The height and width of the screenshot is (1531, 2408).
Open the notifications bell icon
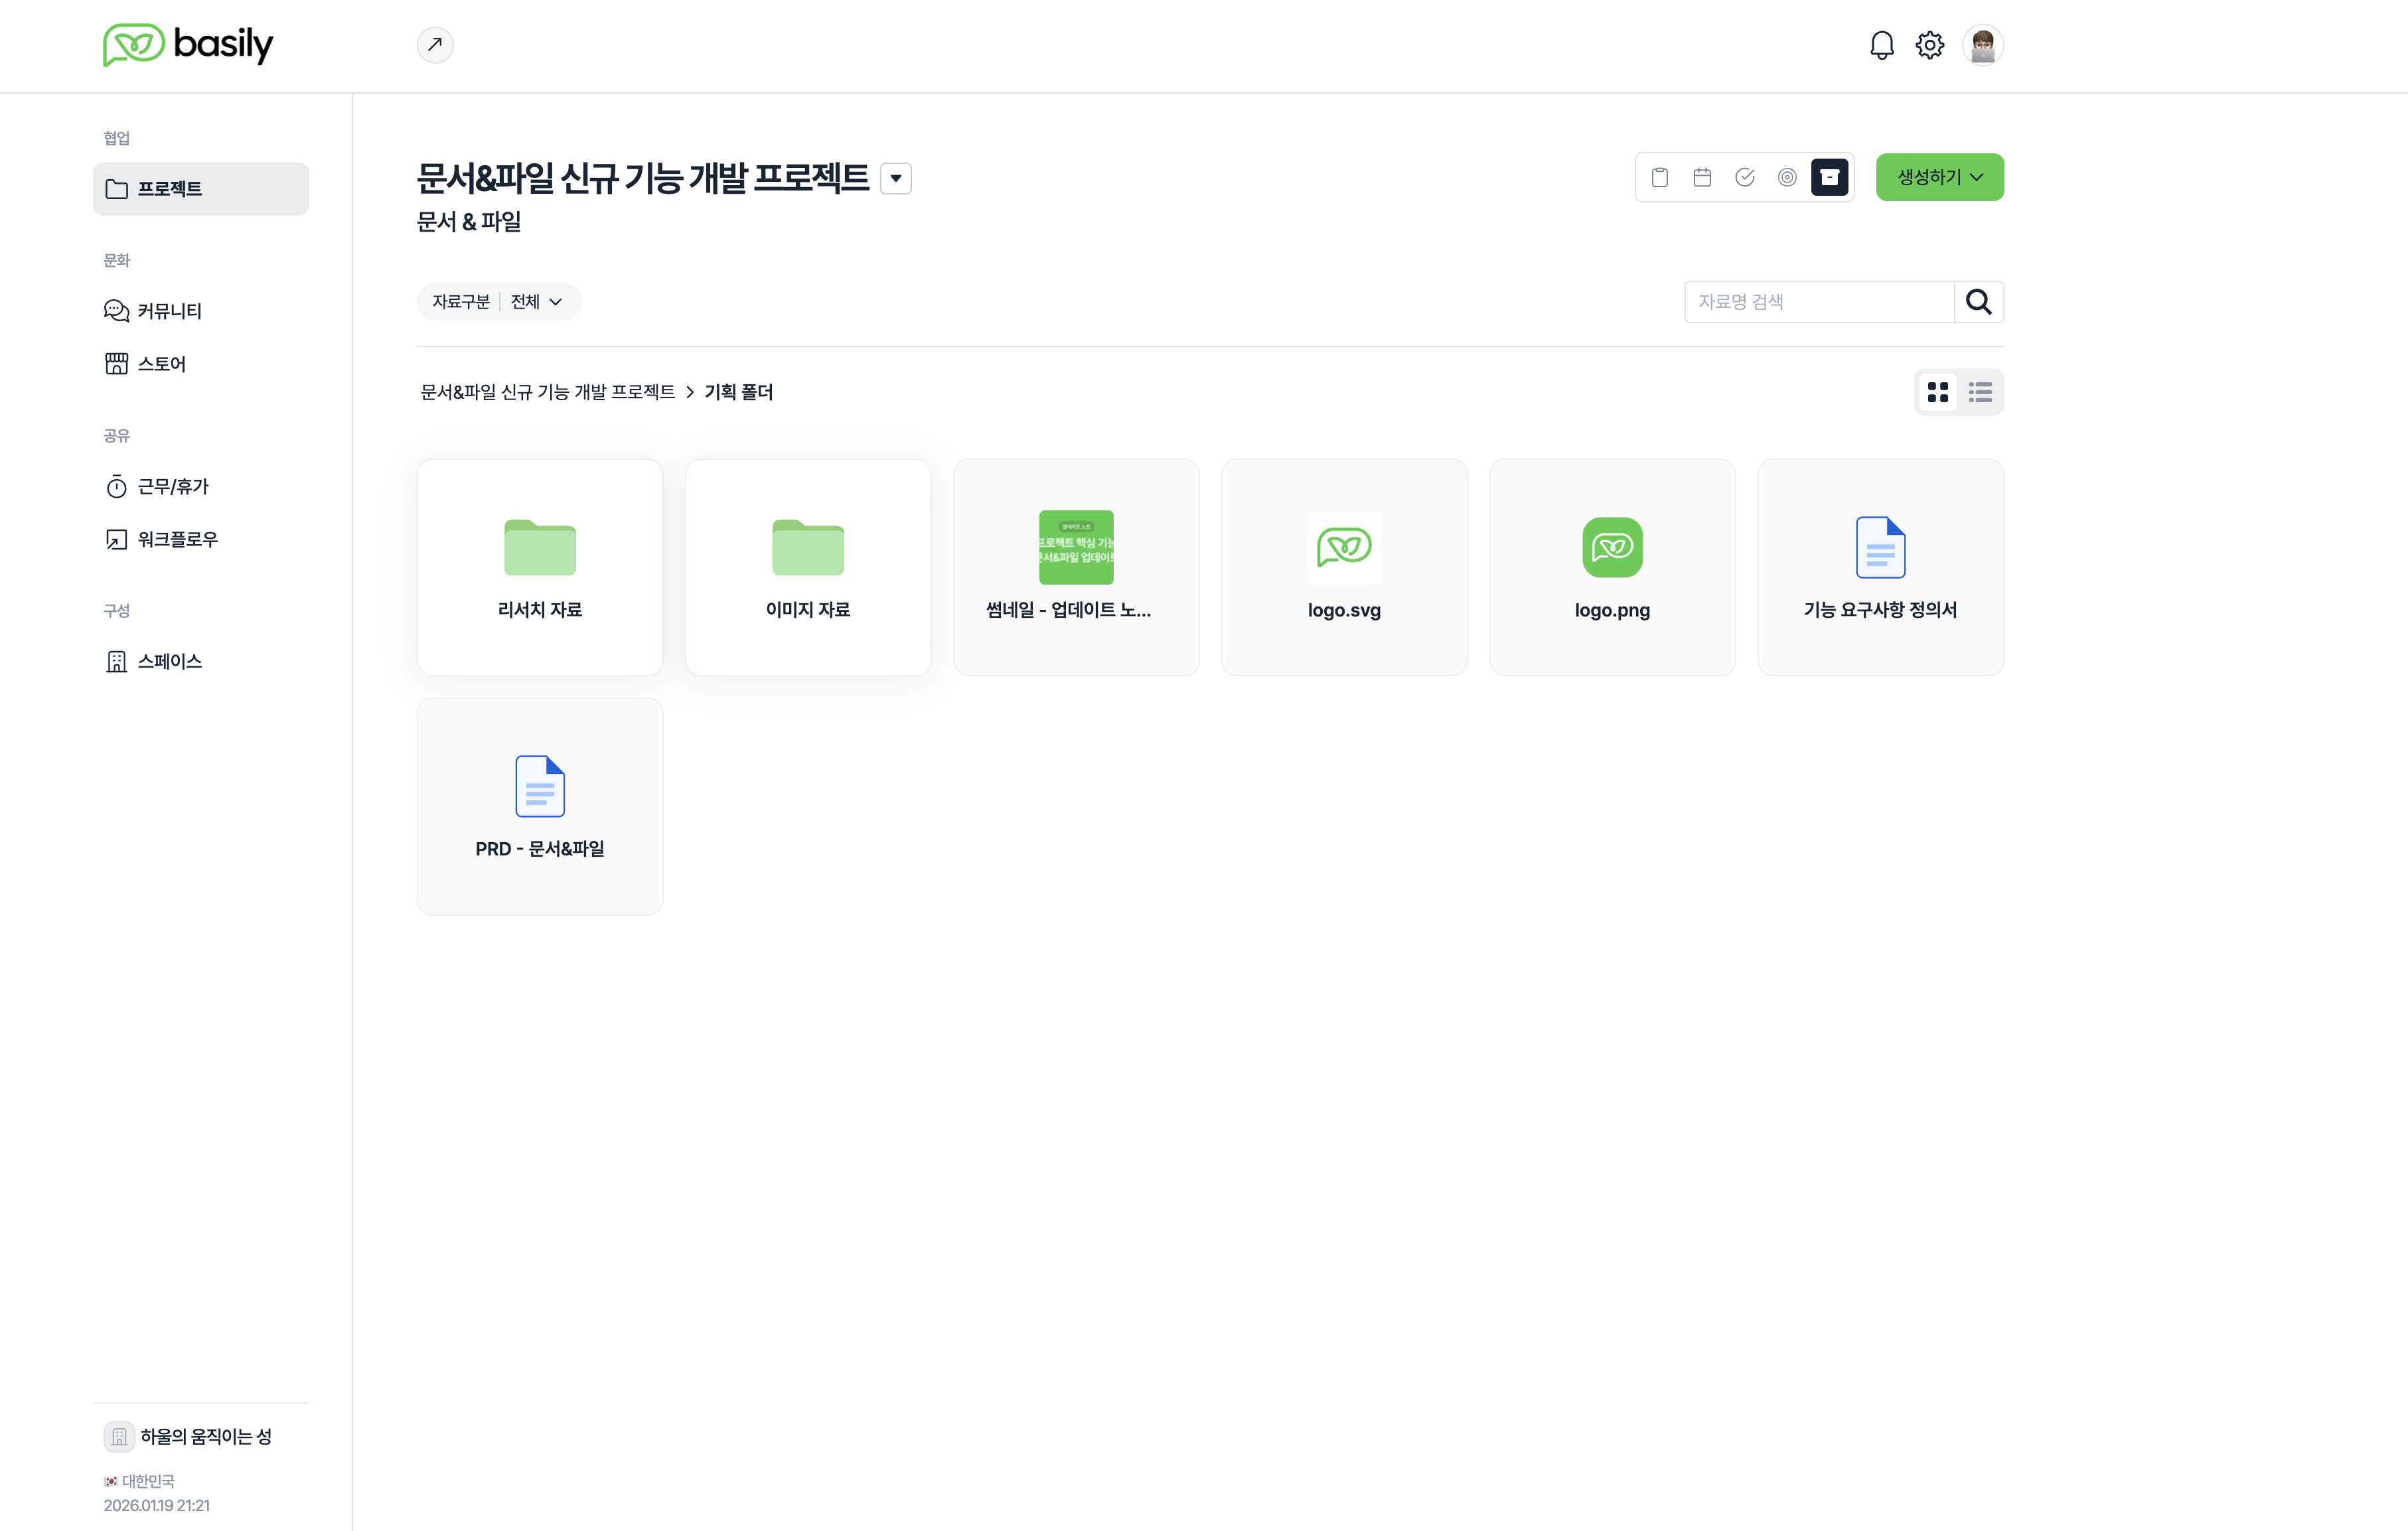[x=1881, y=45]
